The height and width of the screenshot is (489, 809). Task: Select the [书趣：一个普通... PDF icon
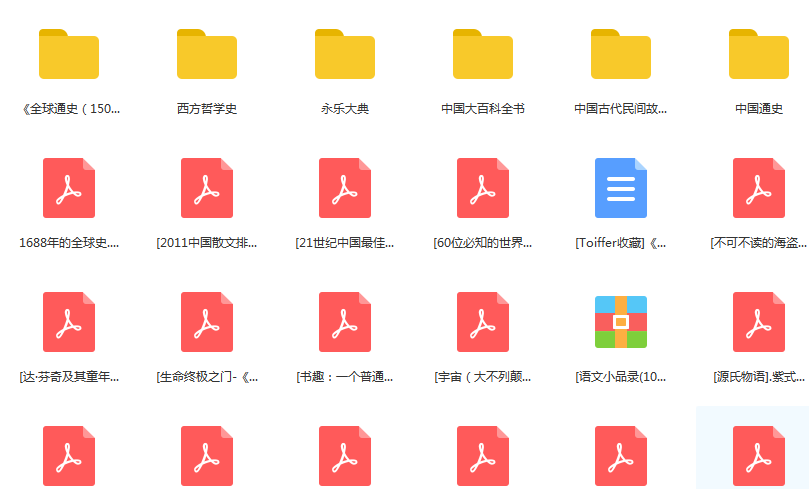(x=345, y=322)
